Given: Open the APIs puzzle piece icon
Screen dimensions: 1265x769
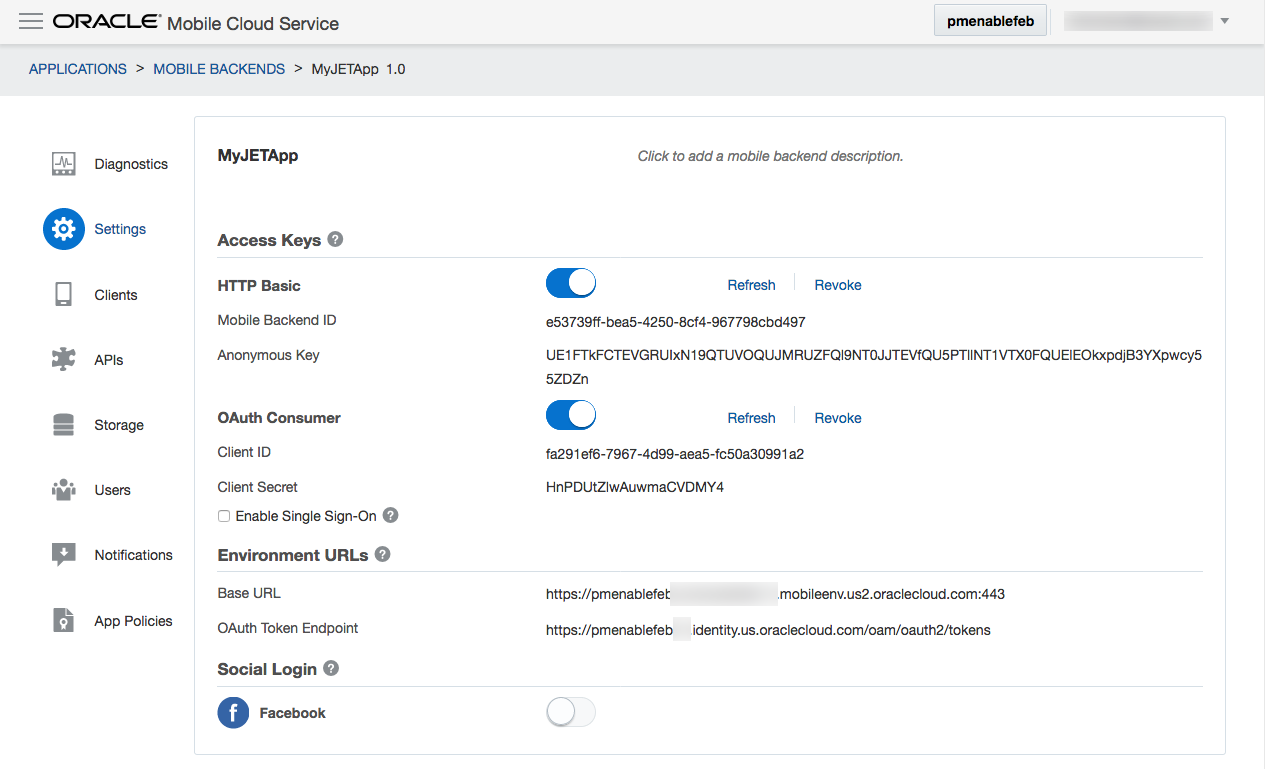Looking at the screenshot, I should [x=64, y=360].
